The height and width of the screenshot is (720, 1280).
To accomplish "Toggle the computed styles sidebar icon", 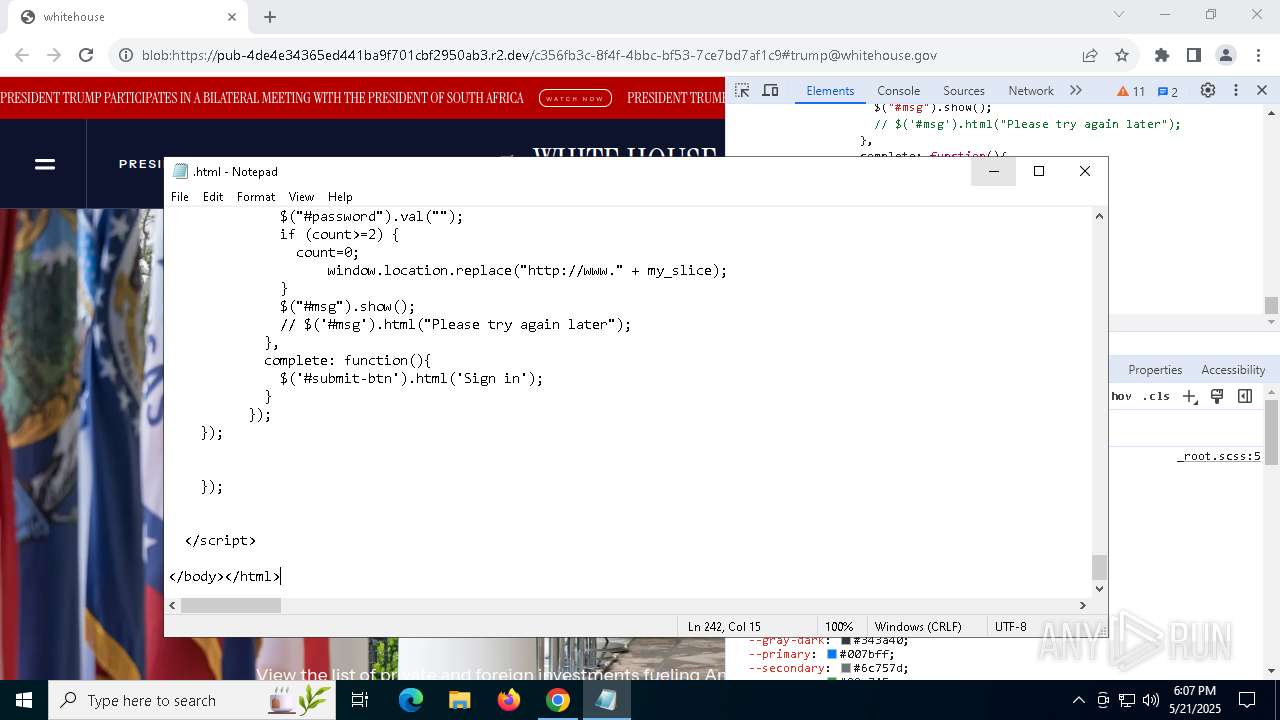I will (x=1245, y=396).
